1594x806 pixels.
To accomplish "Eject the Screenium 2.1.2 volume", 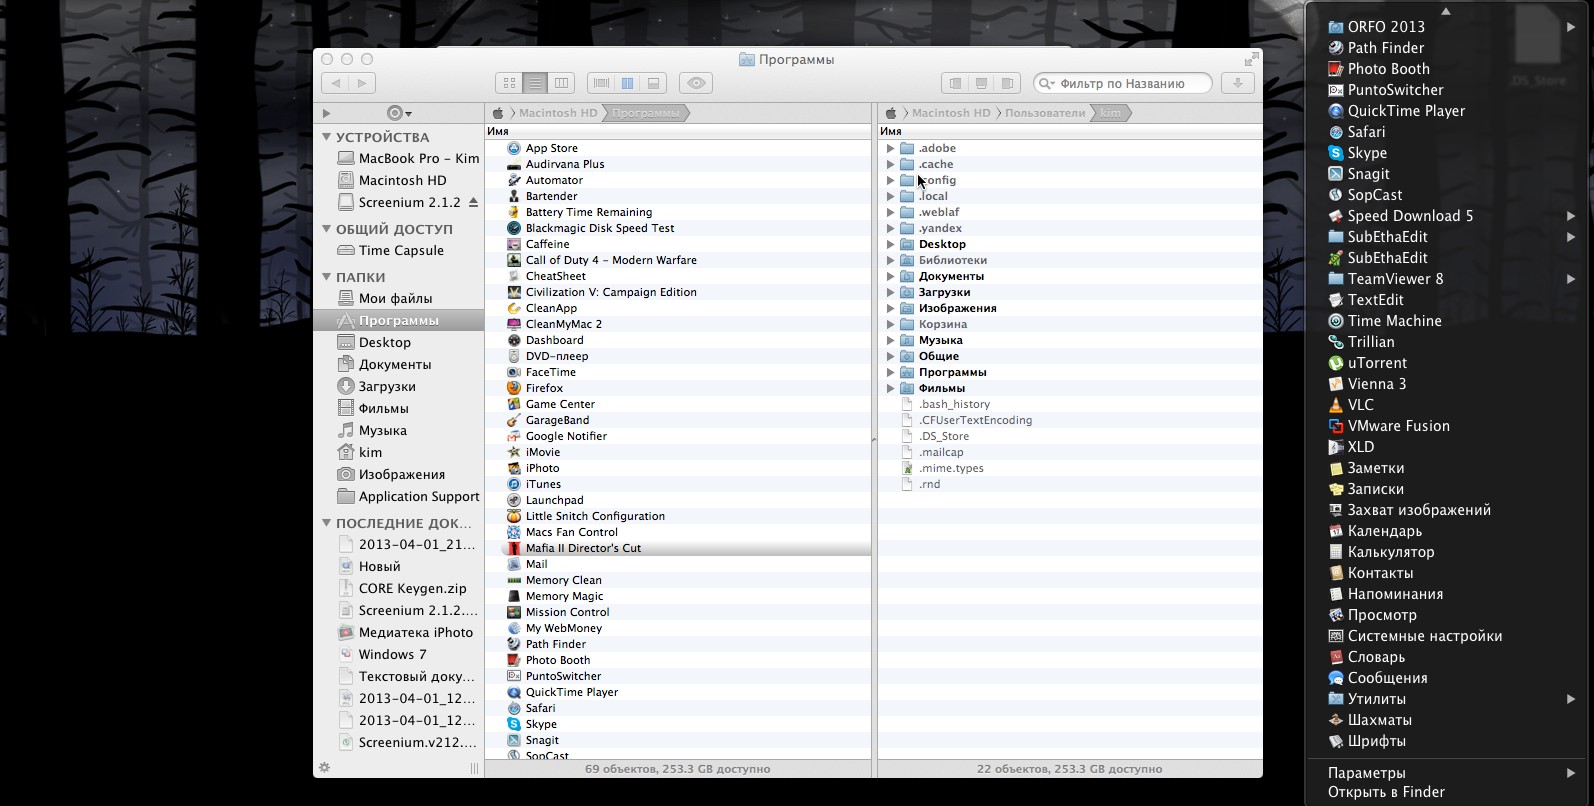I will (473, 202).
